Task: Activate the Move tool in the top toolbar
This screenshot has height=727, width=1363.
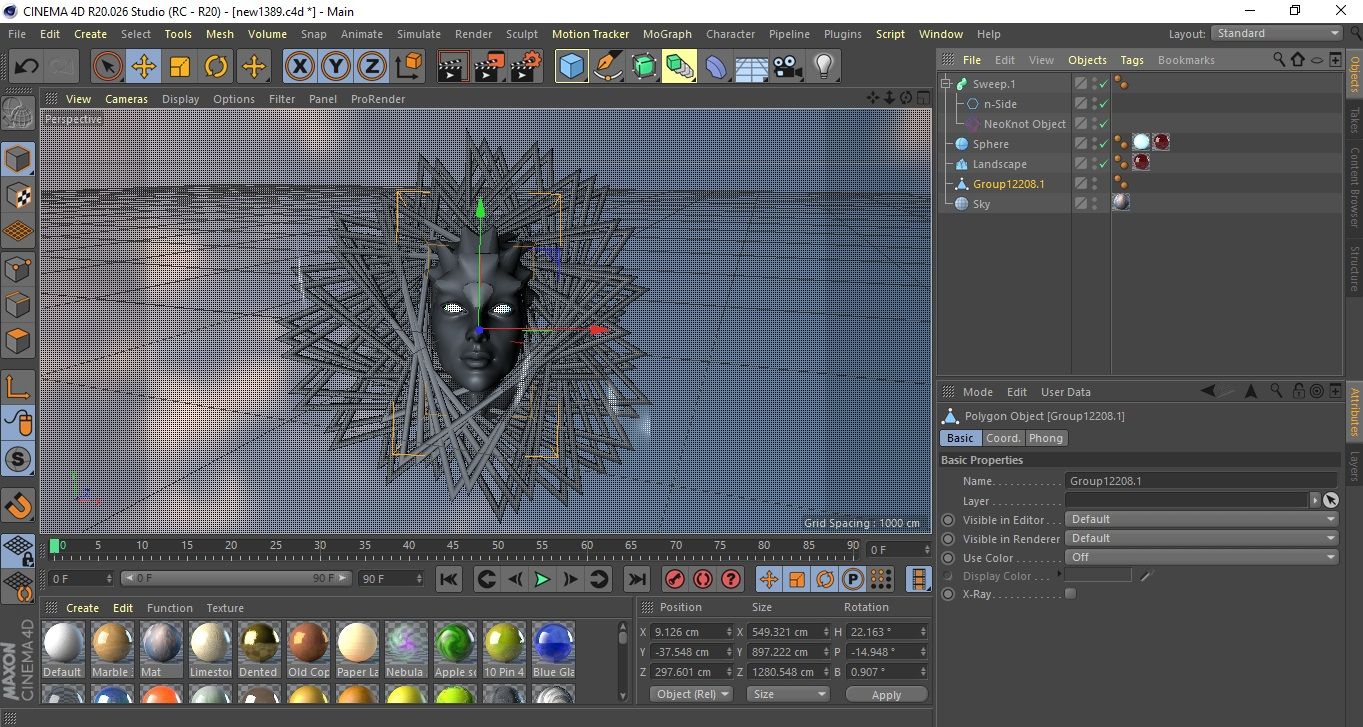Action: coord(144,67)
